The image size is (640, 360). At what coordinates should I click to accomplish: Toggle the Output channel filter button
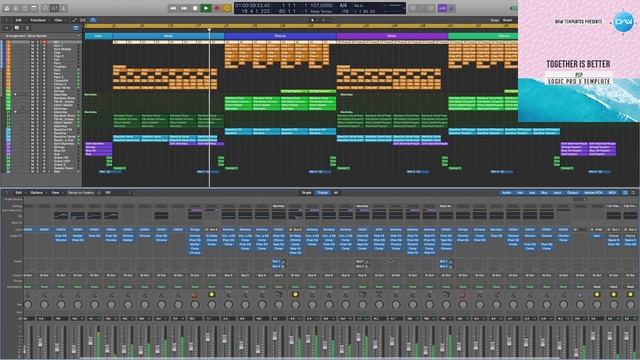573,193
